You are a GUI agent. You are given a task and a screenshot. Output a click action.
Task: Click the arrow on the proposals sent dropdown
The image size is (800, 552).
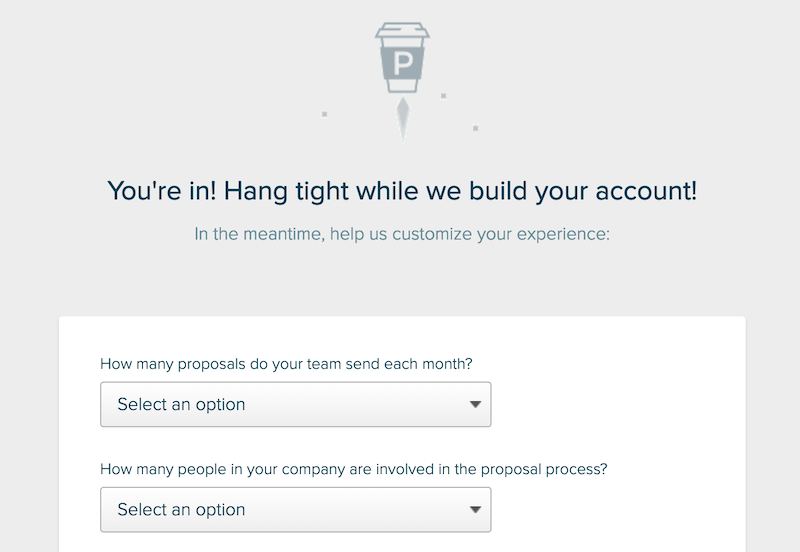[475, 405]
